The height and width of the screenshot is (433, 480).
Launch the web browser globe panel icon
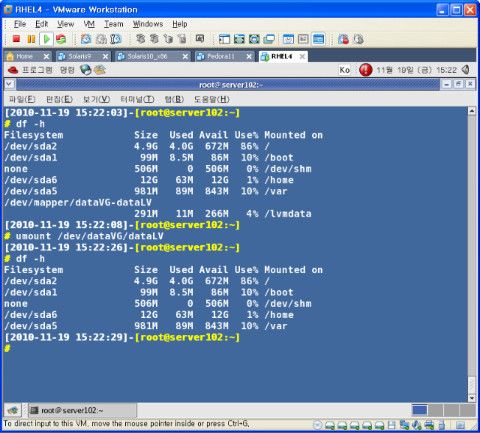coord(86,70)
